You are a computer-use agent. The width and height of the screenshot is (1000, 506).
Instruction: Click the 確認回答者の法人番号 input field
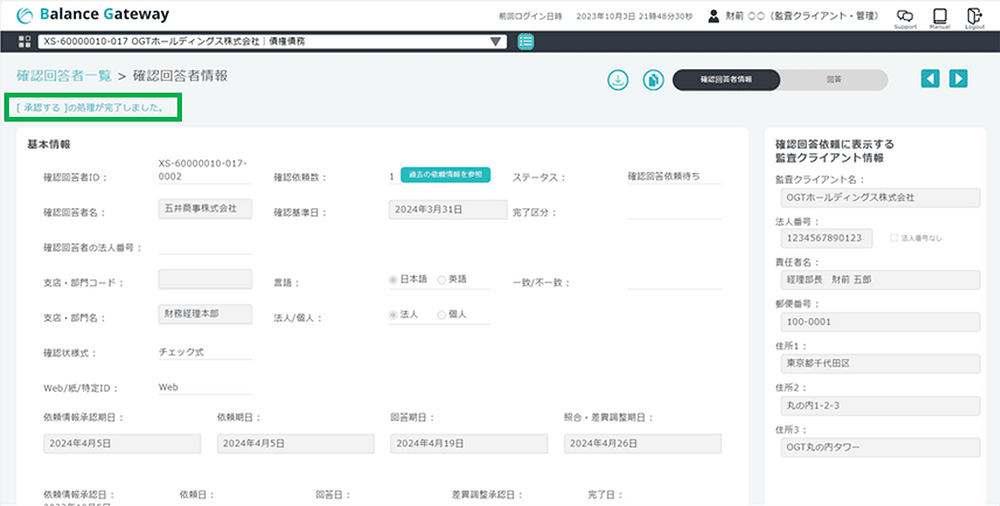click(205, 246)
